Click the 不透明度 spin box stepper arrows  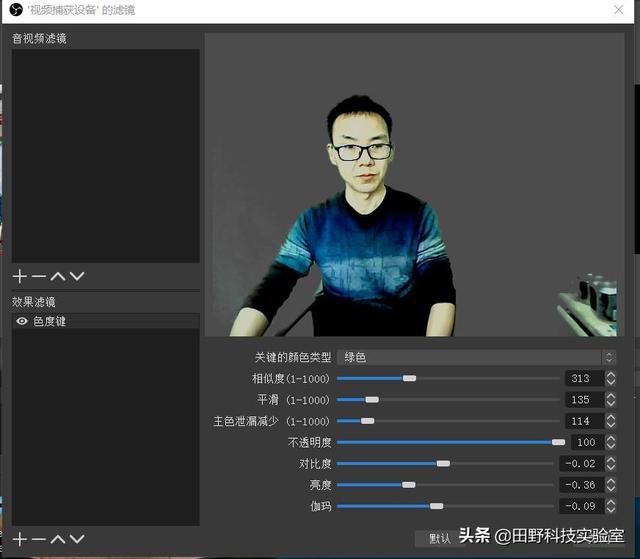pos(610,442)
